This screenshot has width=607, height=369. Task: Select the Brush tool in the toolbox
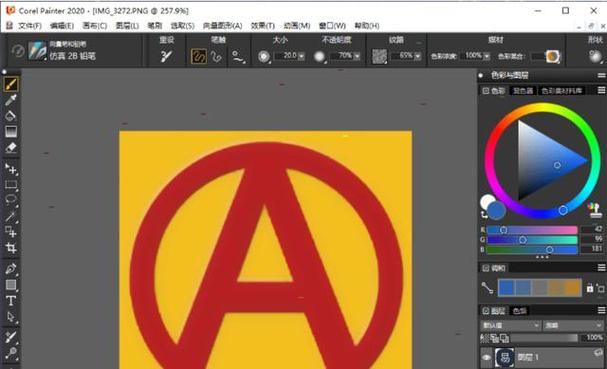click(x=11, y=84)
